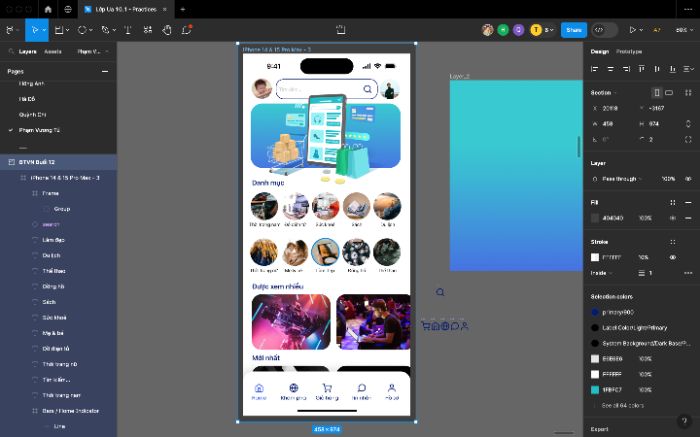Screen dimensions: 700x437
Task: Select portrait orientation button
Action: coord(657,92)
